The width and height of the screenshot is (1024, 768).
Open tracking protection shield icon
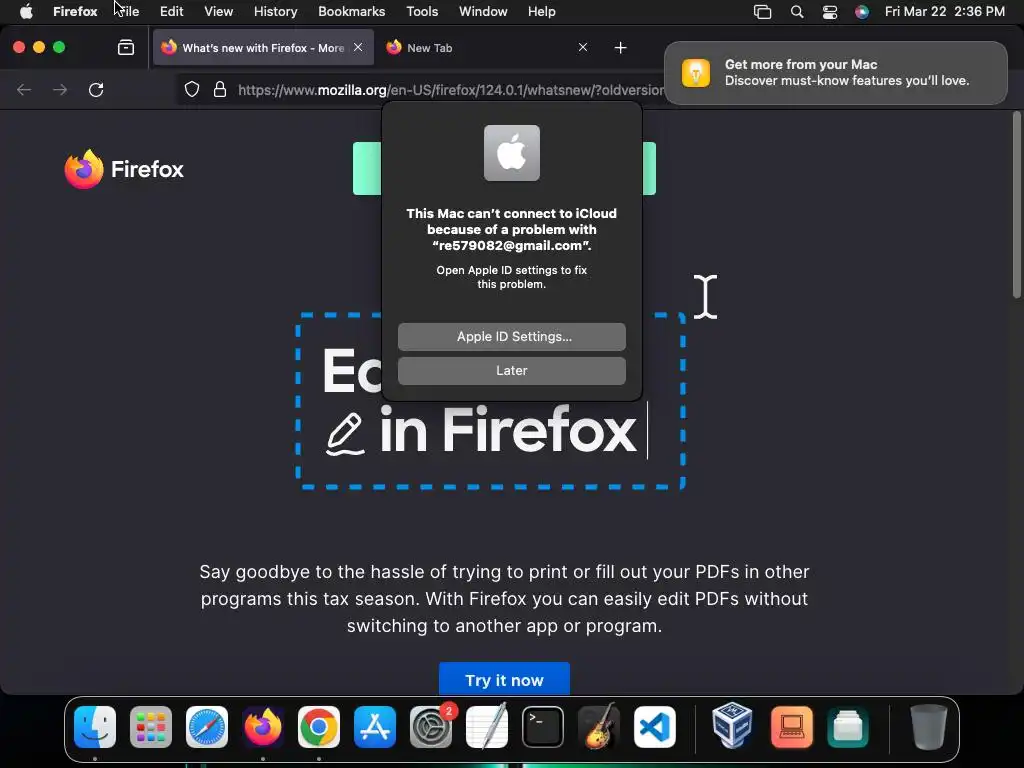(x=191, y=89)
